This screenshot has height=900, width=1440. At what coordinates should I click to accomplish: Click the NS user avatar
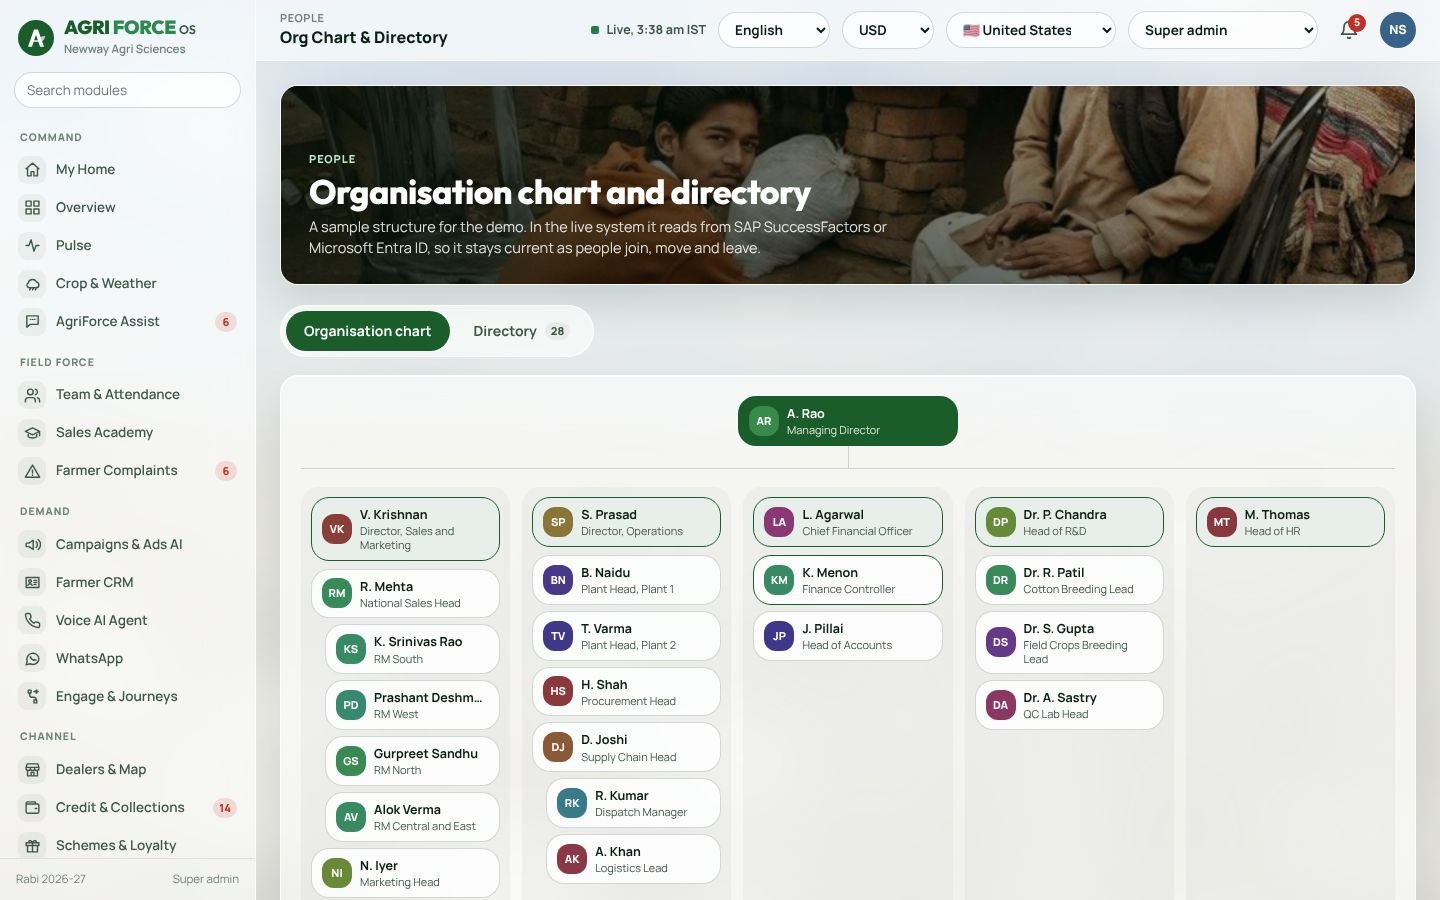pos(1397,30)
